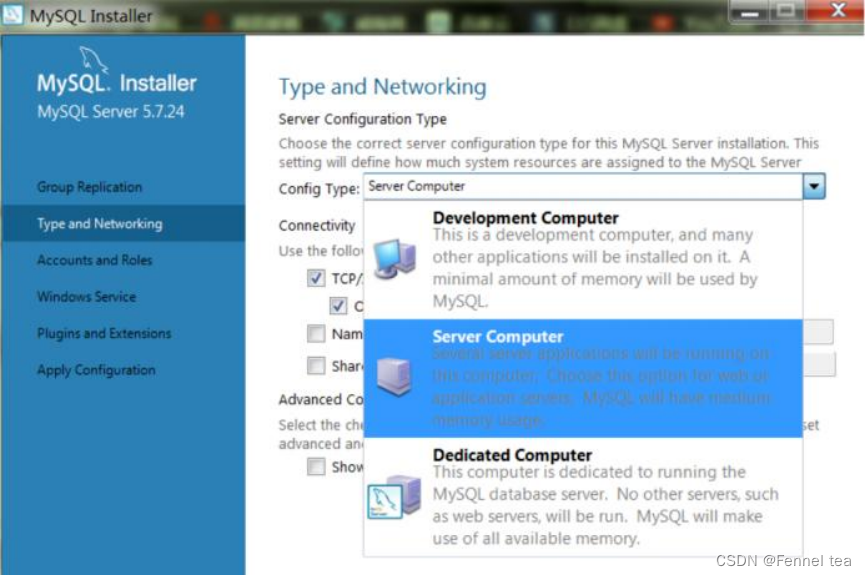Screen dimensions: 866x576
Task: Click 'Server Configuration Type' label
Action: 362,119
